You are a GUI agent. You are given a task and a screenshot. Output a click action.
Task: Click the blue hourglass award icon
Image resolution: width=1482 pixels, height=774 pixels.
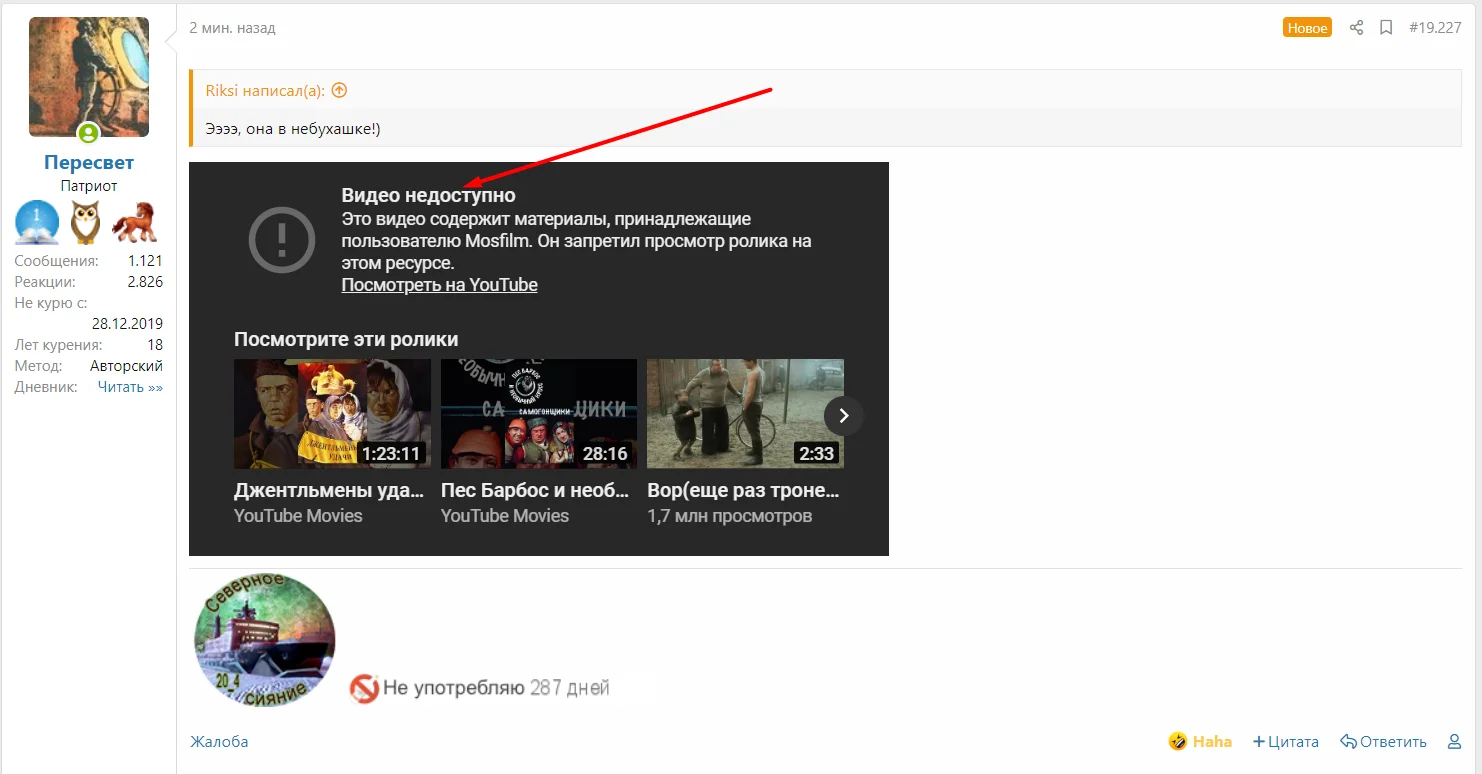(36, 222)
